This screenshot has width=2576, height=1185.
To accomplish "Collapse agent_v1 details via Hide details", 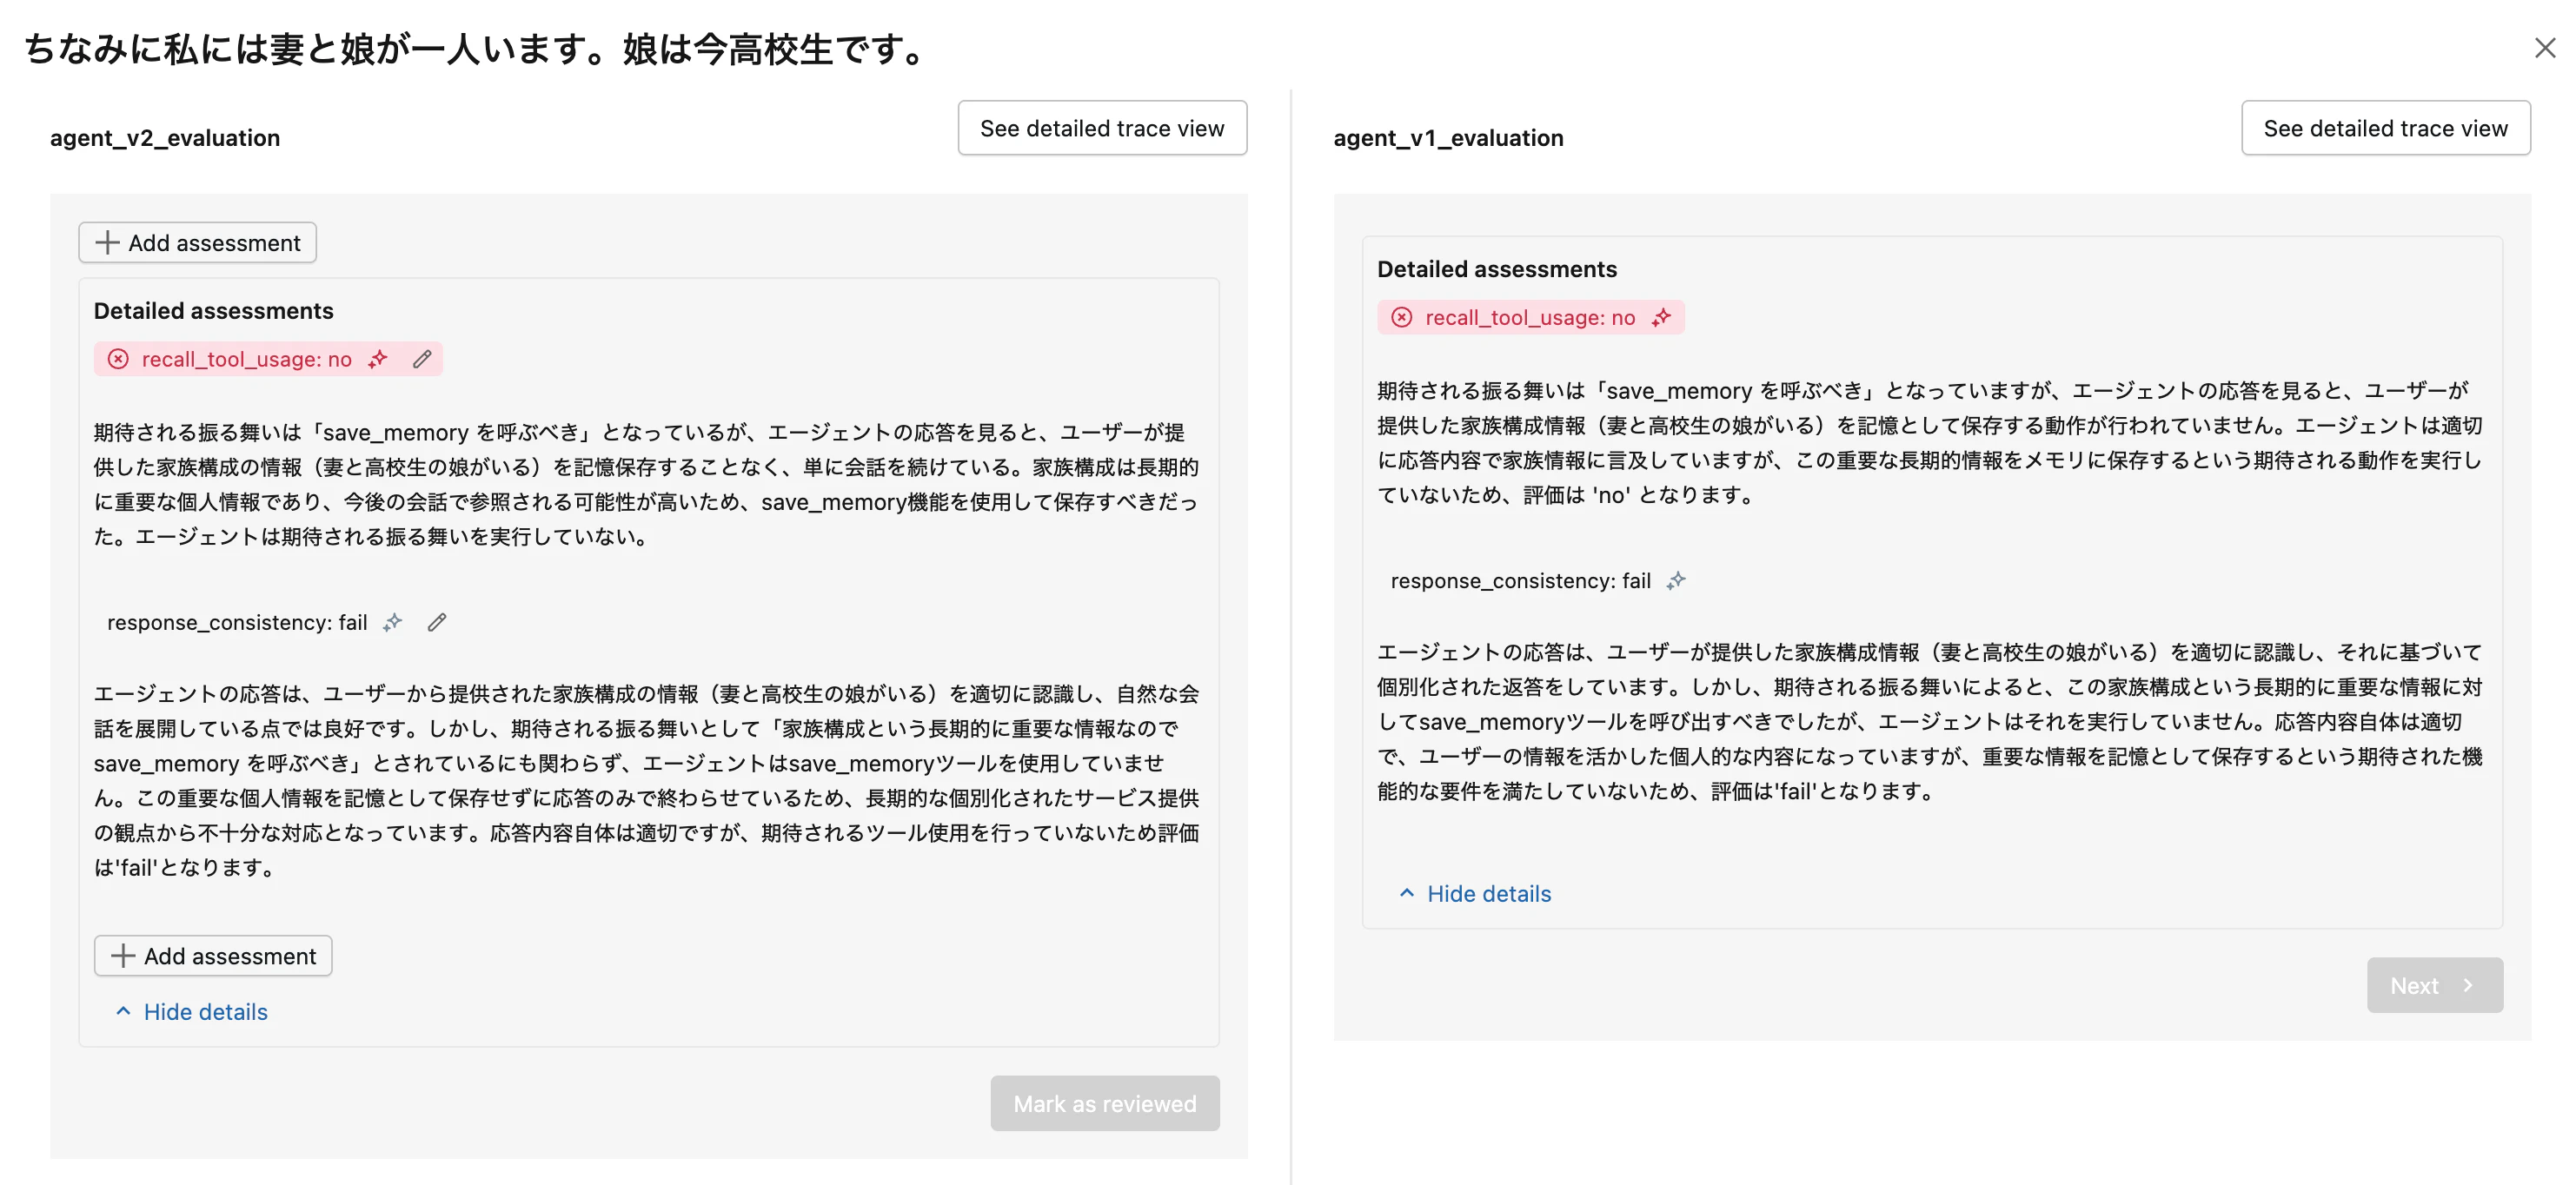I will coord(1476,894).
